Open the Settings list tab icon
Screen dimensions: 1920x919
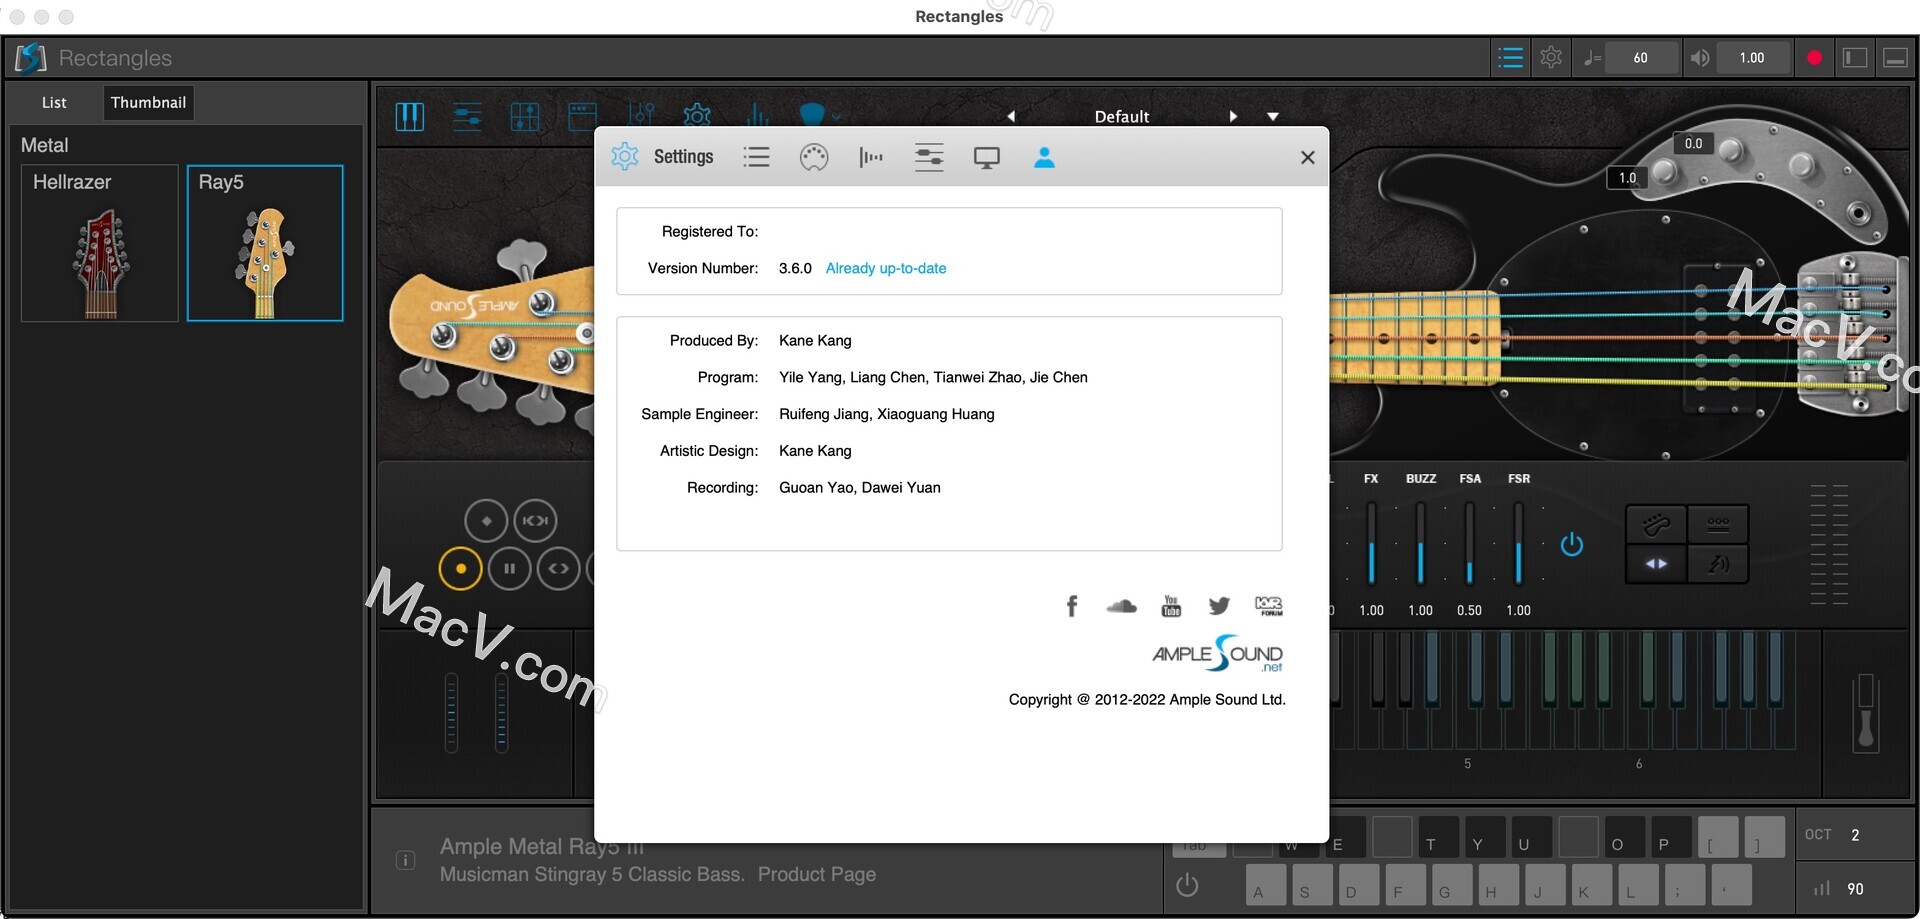[x=756, y=157]
